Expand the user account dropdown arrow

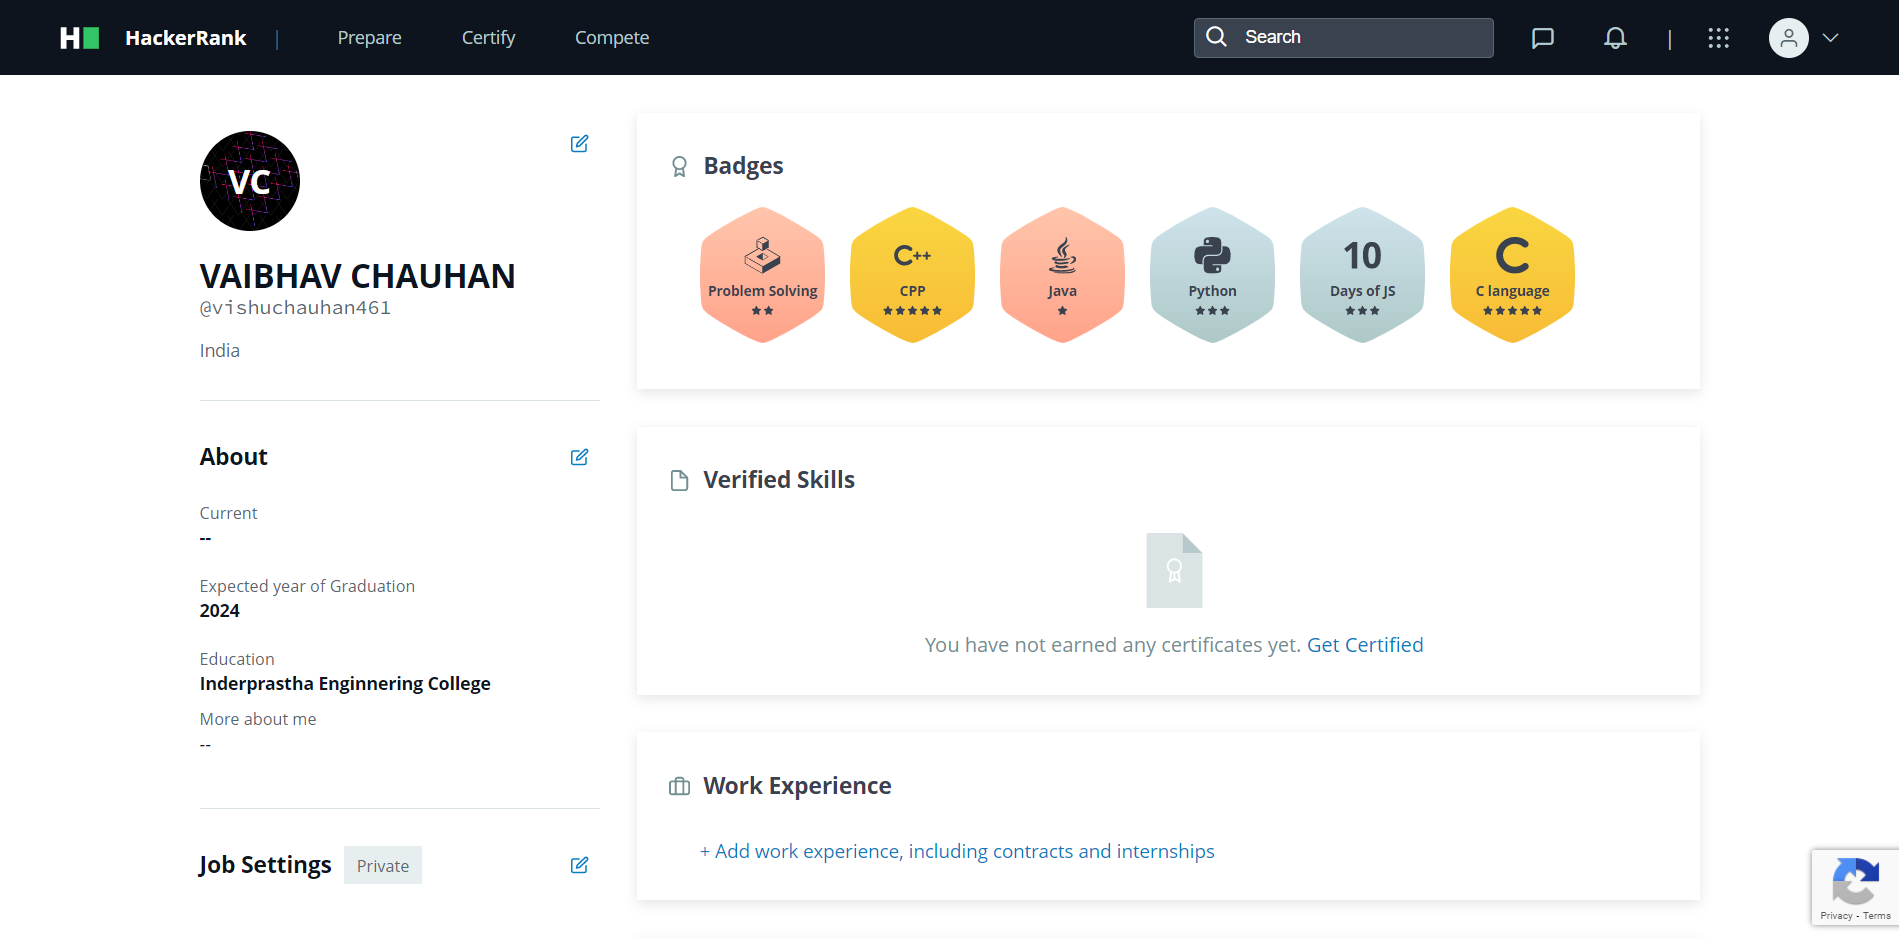point(1831,38)
